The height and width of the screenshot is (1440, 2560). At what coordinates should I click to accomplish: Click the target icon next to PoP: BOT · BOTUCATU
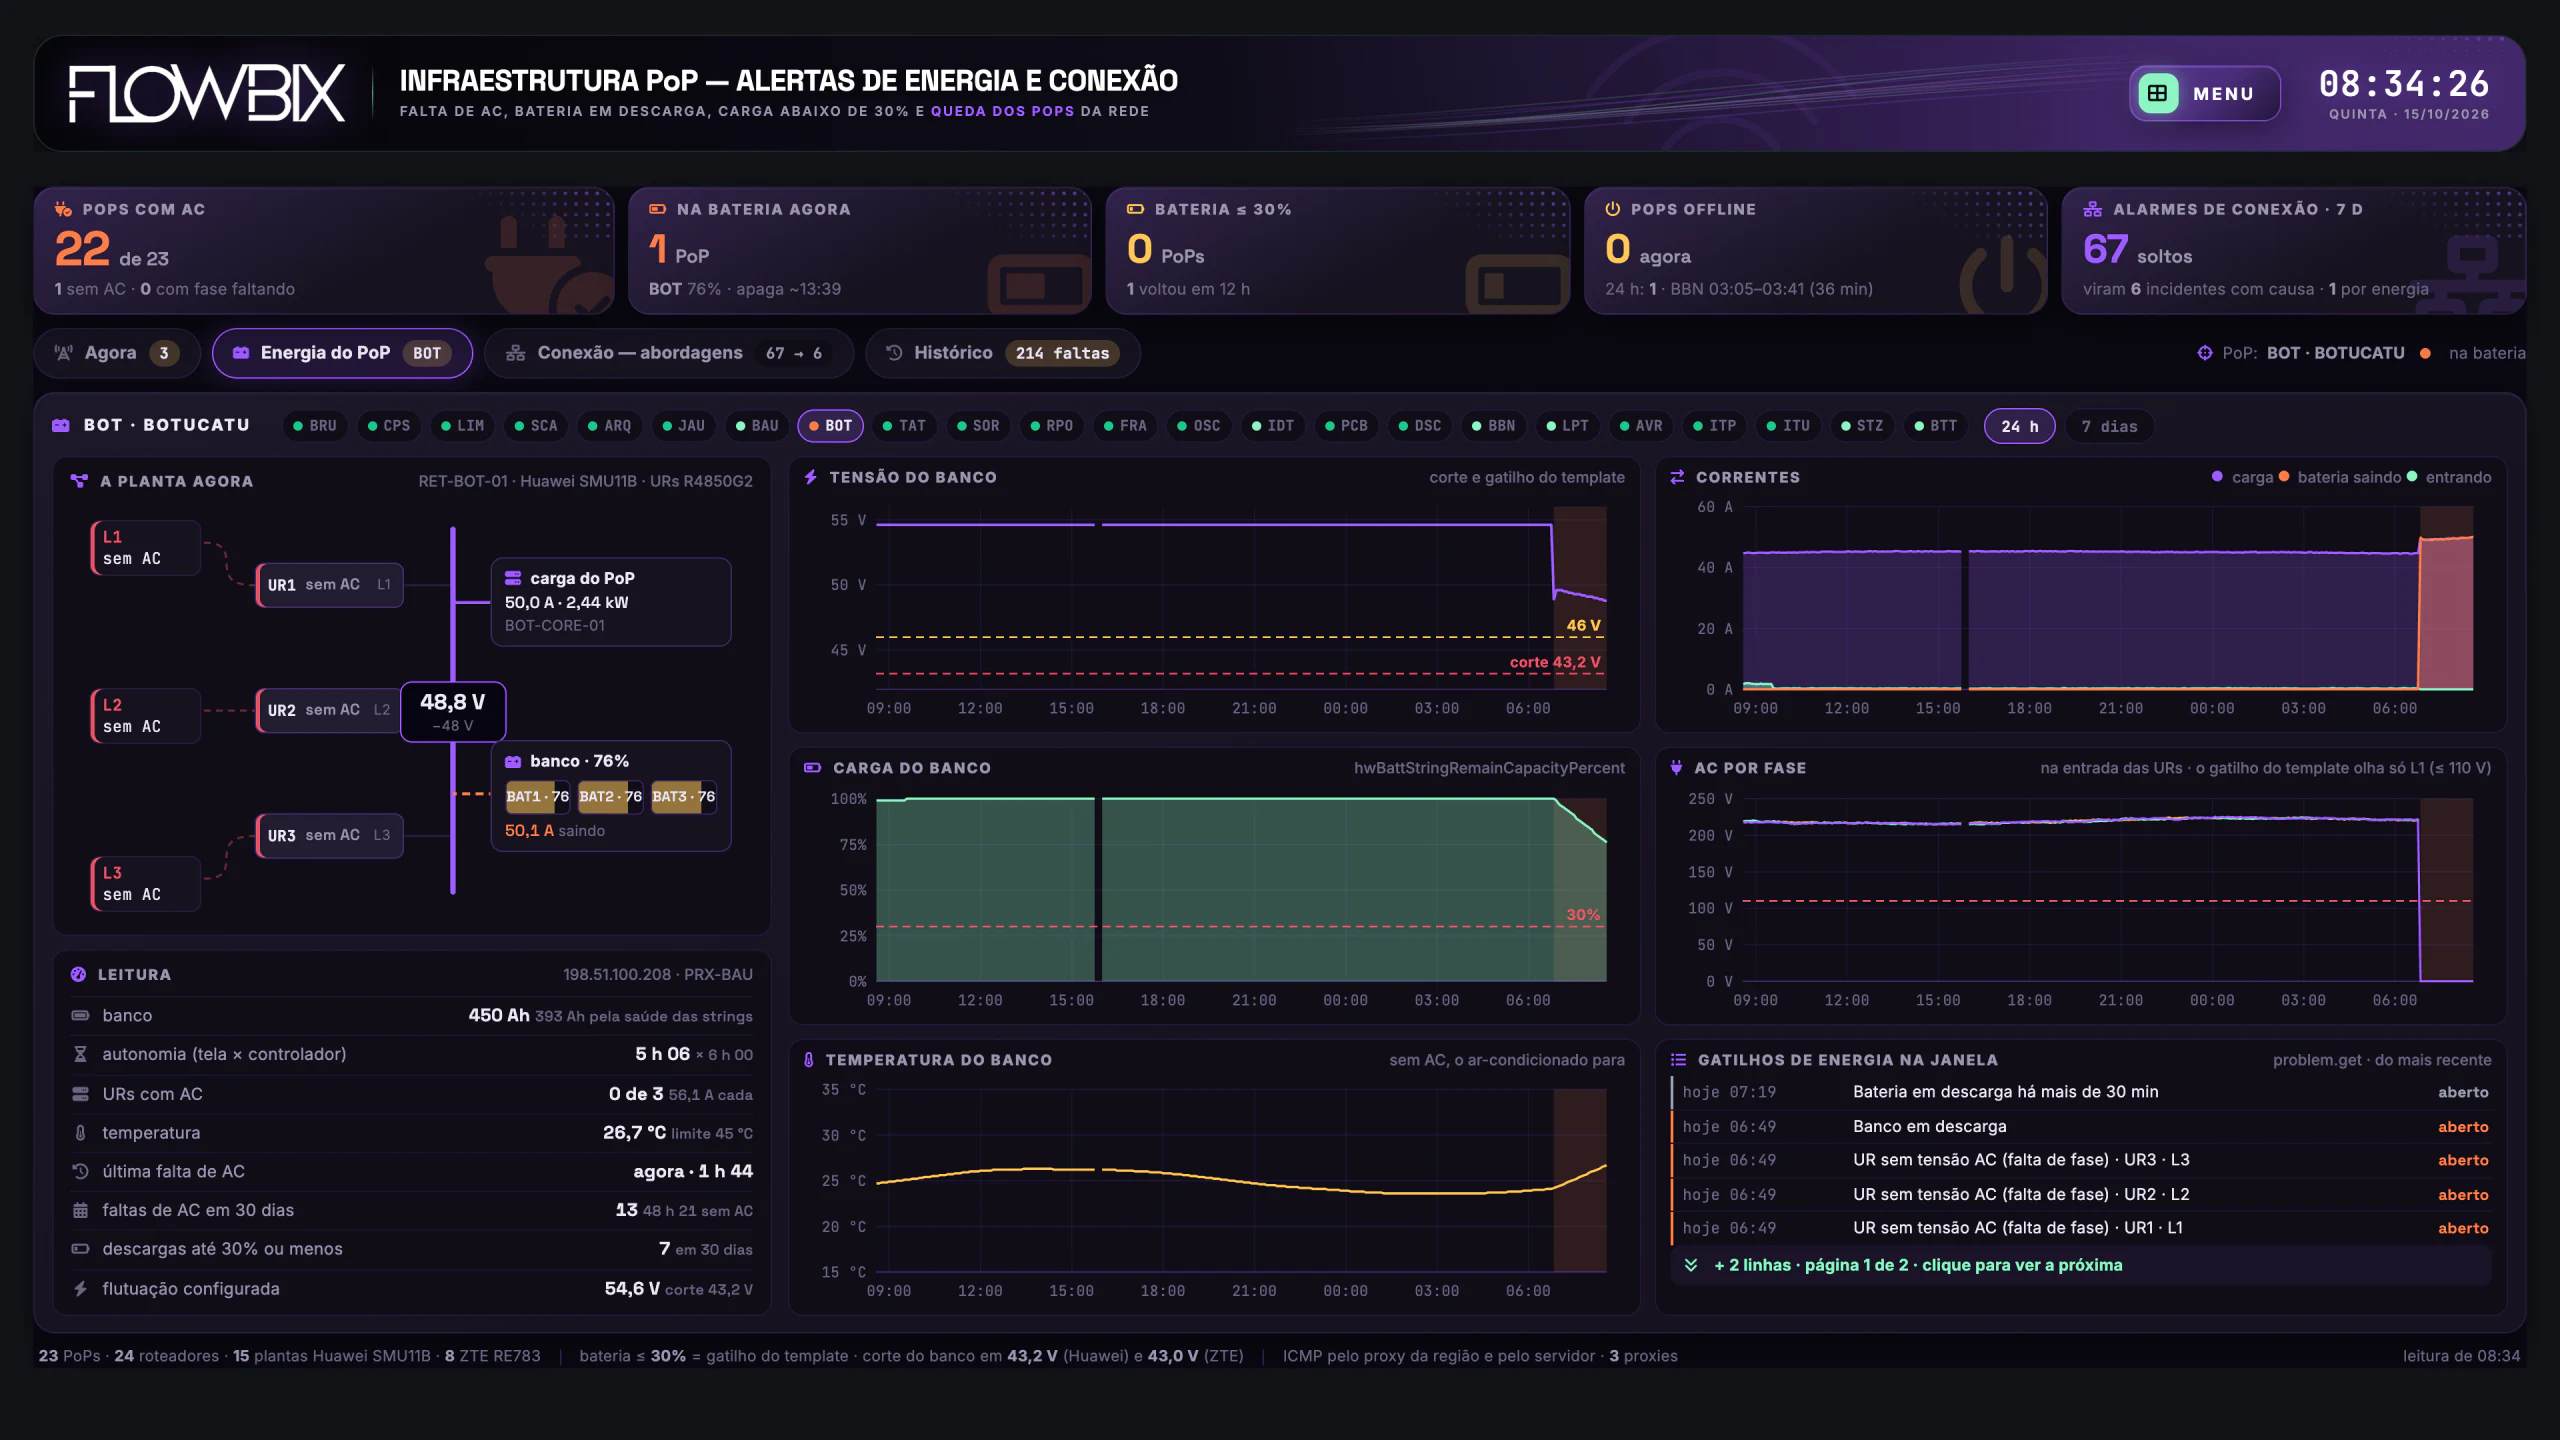coord(2204,353)
